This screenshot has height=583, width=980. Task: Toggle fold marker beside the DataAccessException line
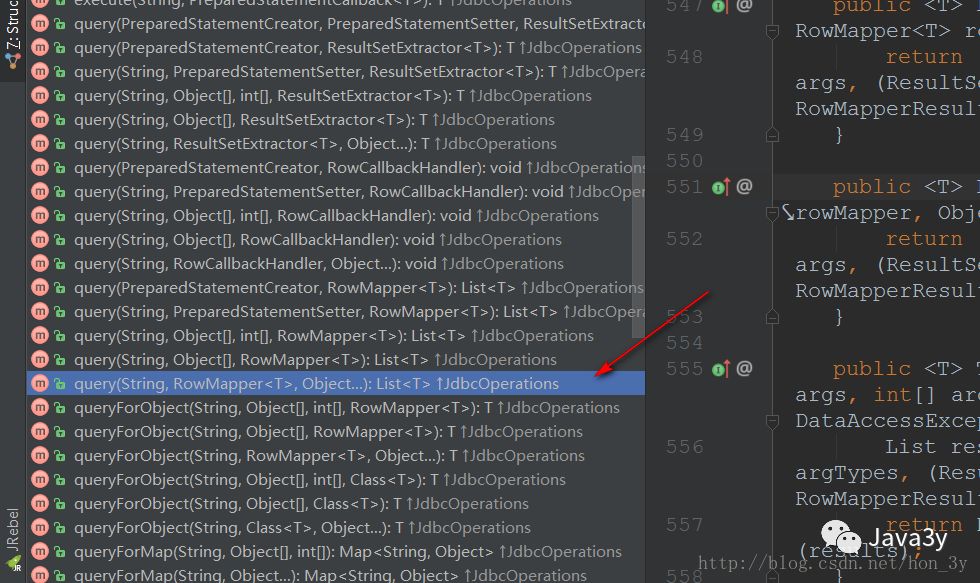pyautogui.click(x=772, y=422)
